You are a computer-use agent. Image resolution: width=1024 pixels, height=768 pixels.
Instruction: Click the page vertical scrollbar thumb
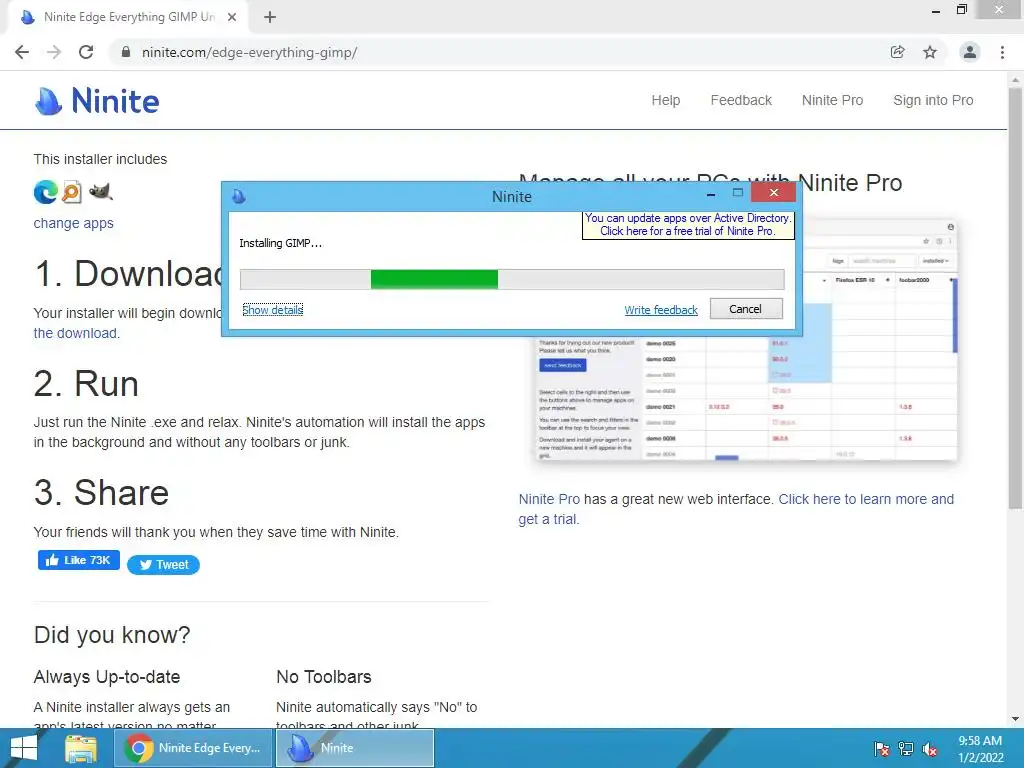coord(1015,297)
